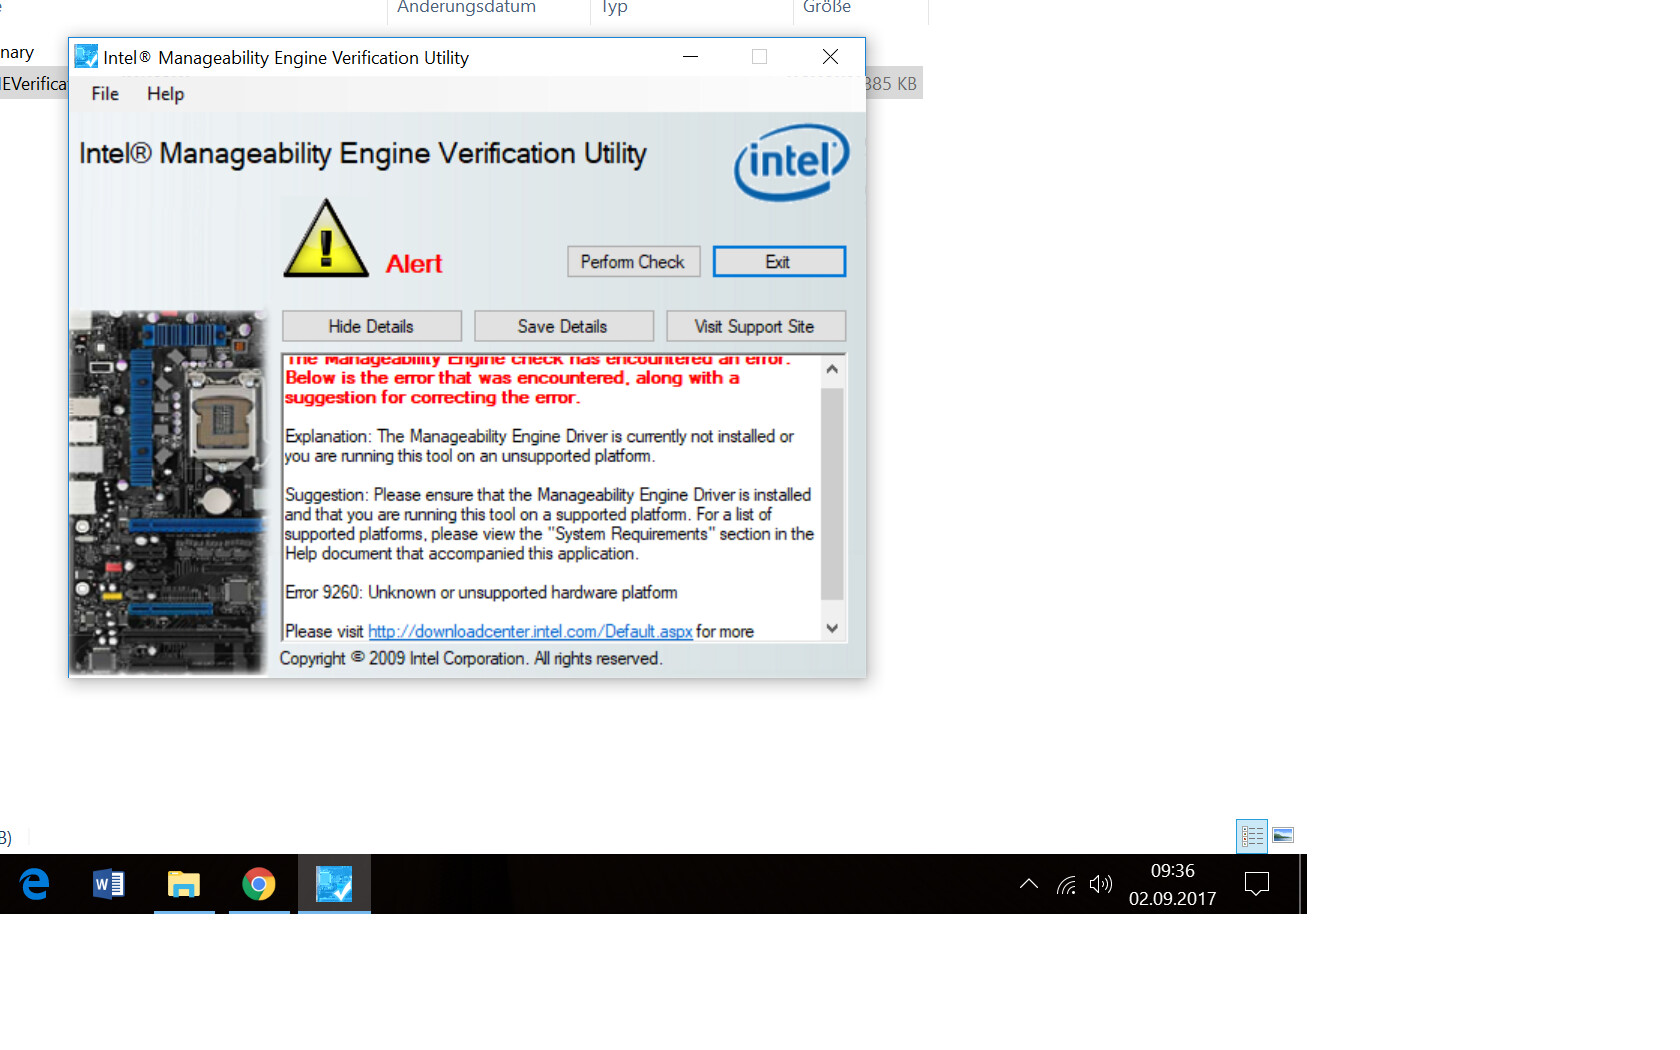Click the details box scrollbar thumb
Image resolution: width=1680 pixels, height=1050 pixels.
[832, 493]
